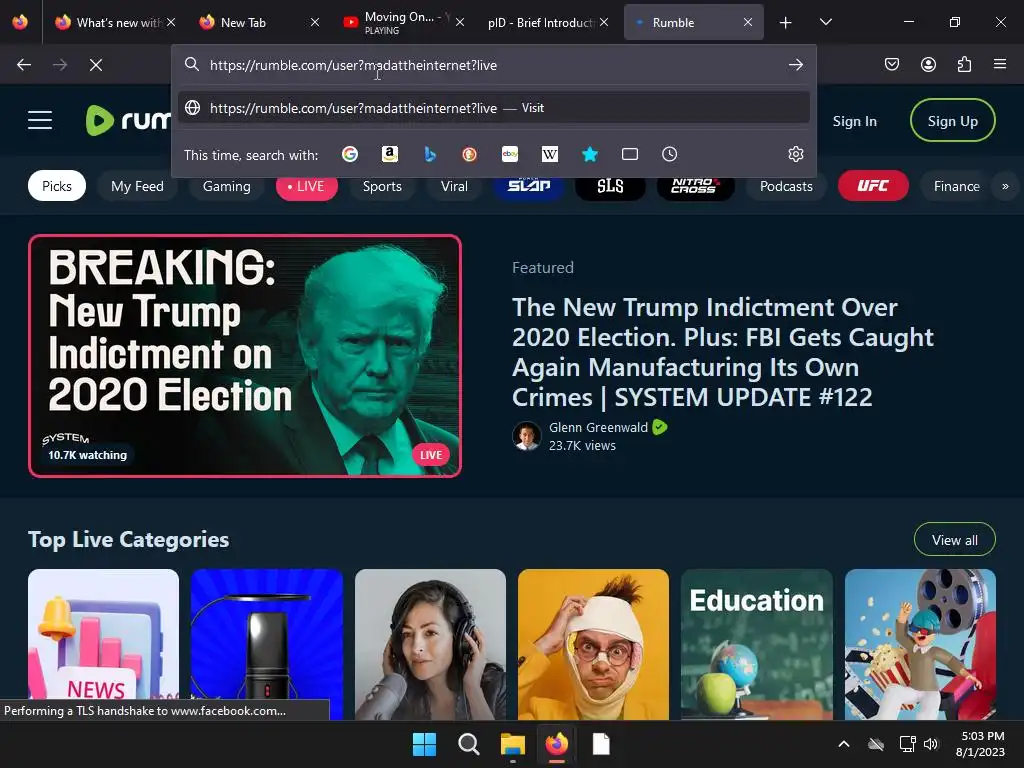Image resolution: width=1024 pixels, height=768 pixels.
Task: Open the Save to Pocket icon
Action: point(892,64)
